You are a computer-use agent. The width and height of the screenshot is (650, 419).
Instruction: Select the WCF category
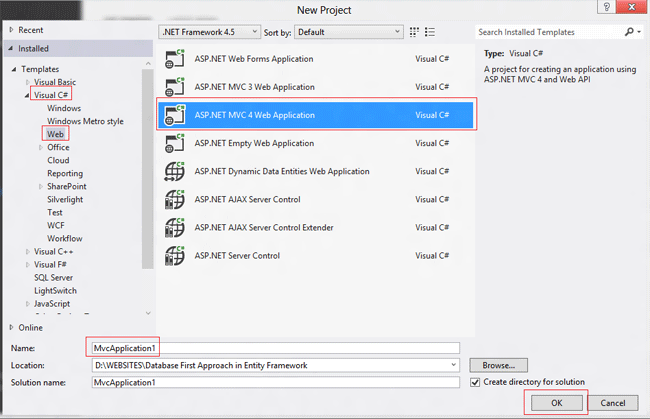[56, 225]
